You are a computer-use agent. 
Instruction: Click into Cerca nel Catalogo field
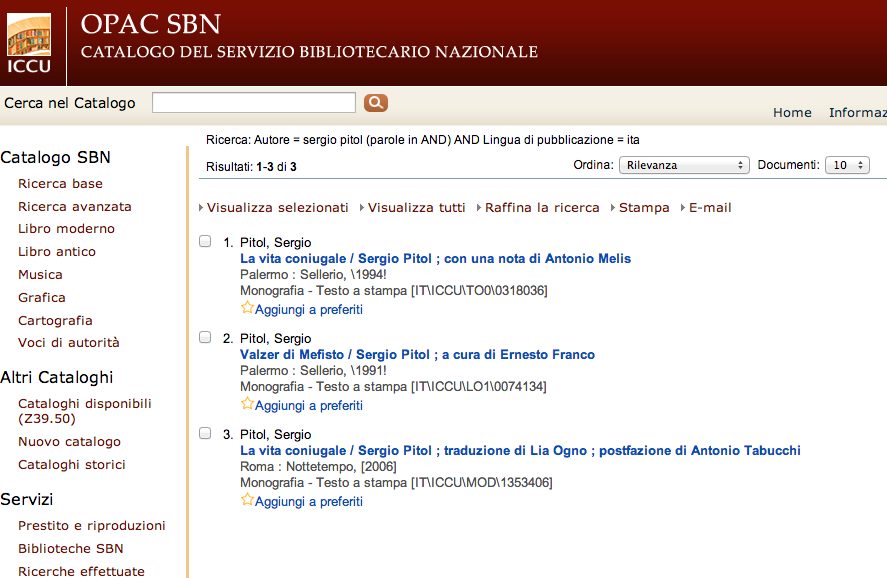[x=254, y=103]
